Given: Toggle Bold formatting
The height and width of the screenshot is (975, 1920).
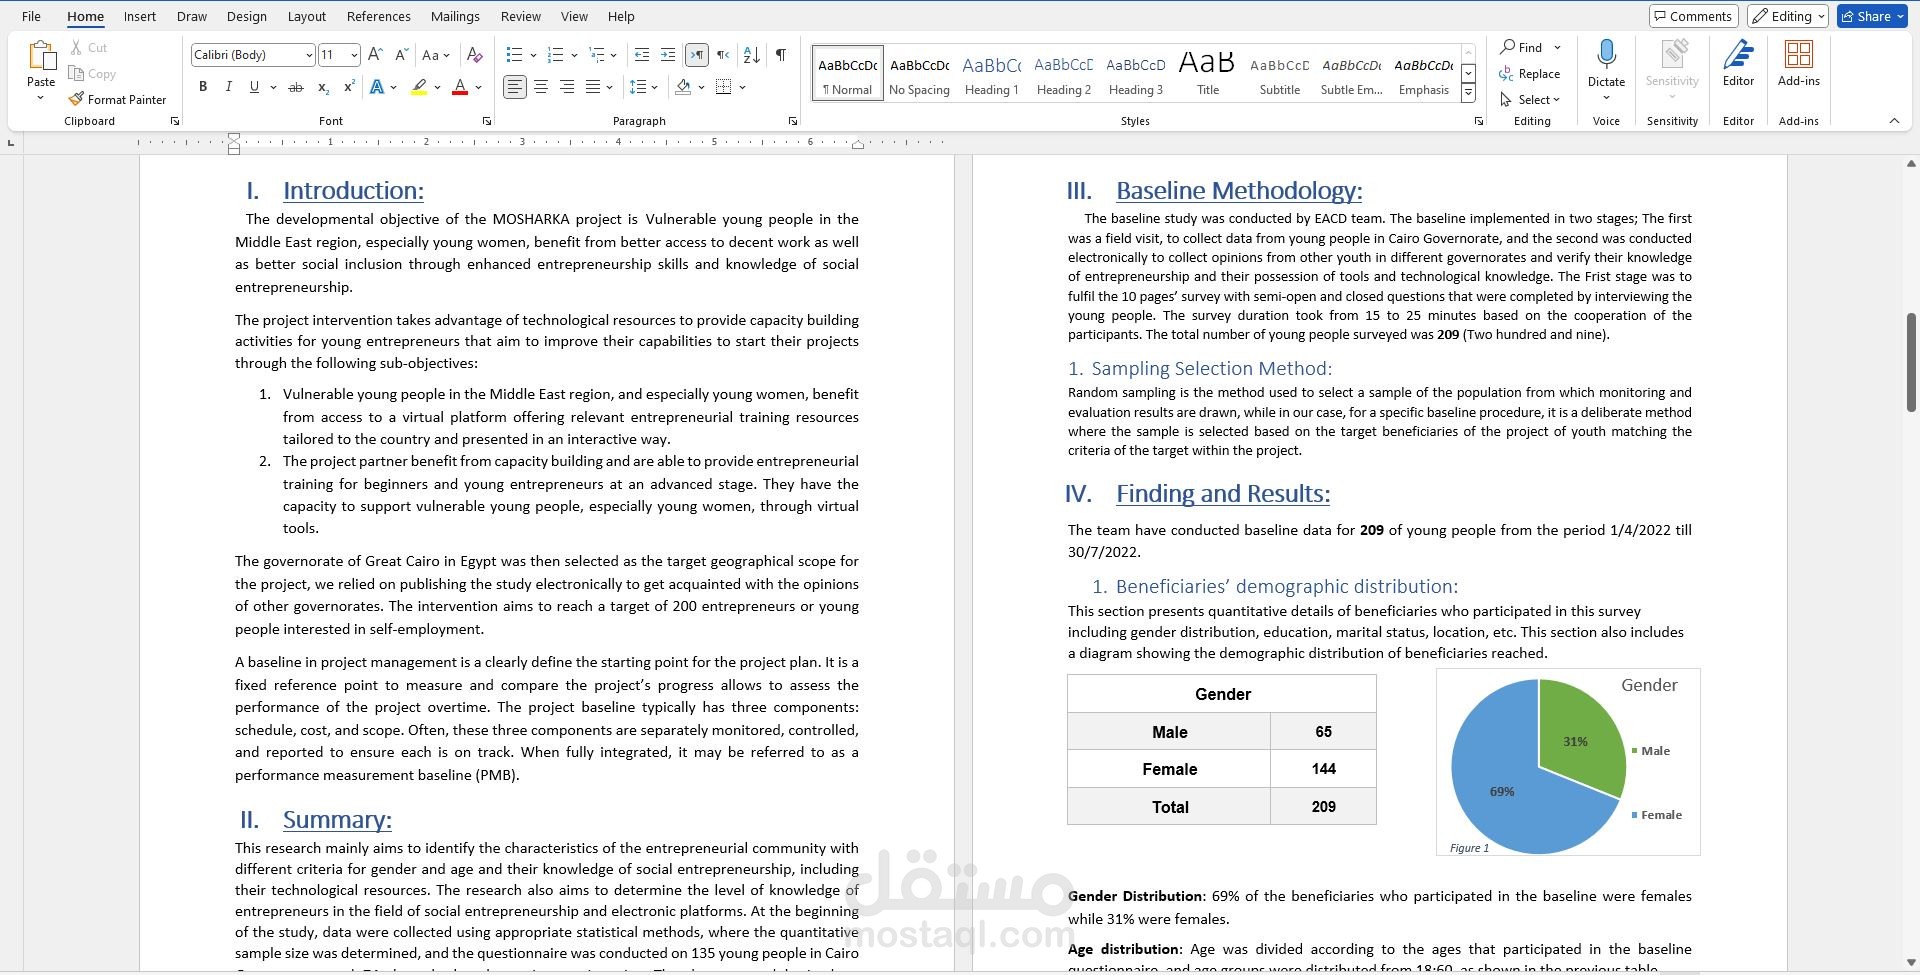Looking at the screenshot, I should (203, 87).
